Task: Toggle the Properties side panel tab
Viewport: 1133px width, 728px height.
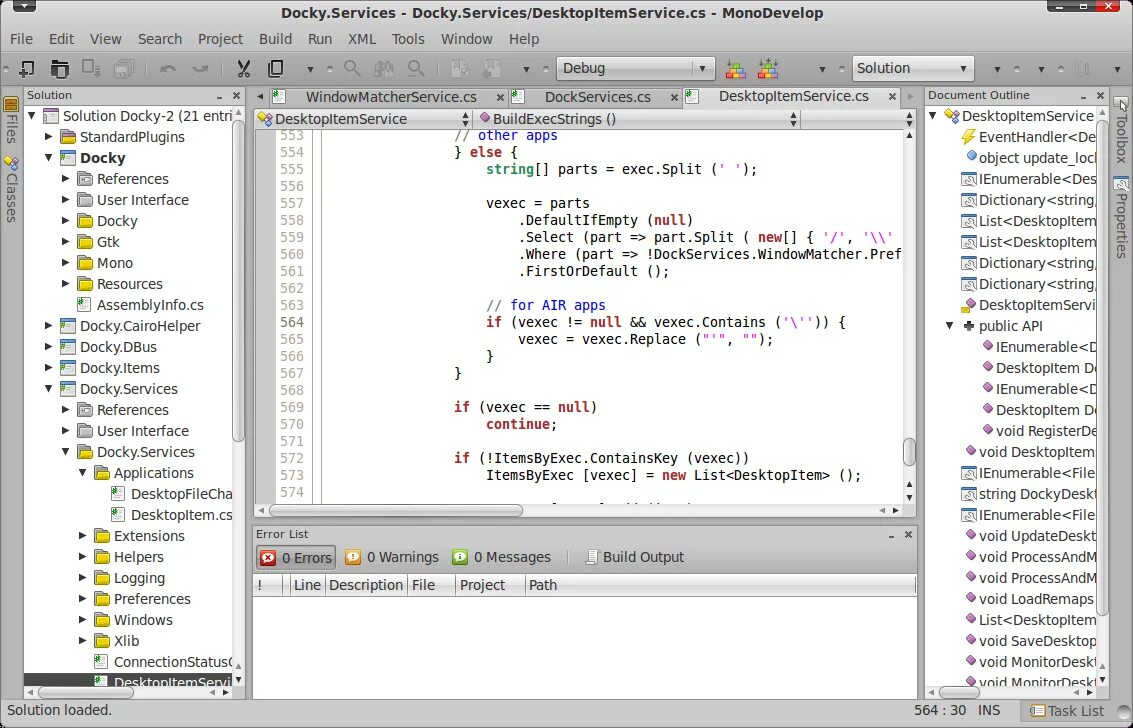Action: [1121, 217]
